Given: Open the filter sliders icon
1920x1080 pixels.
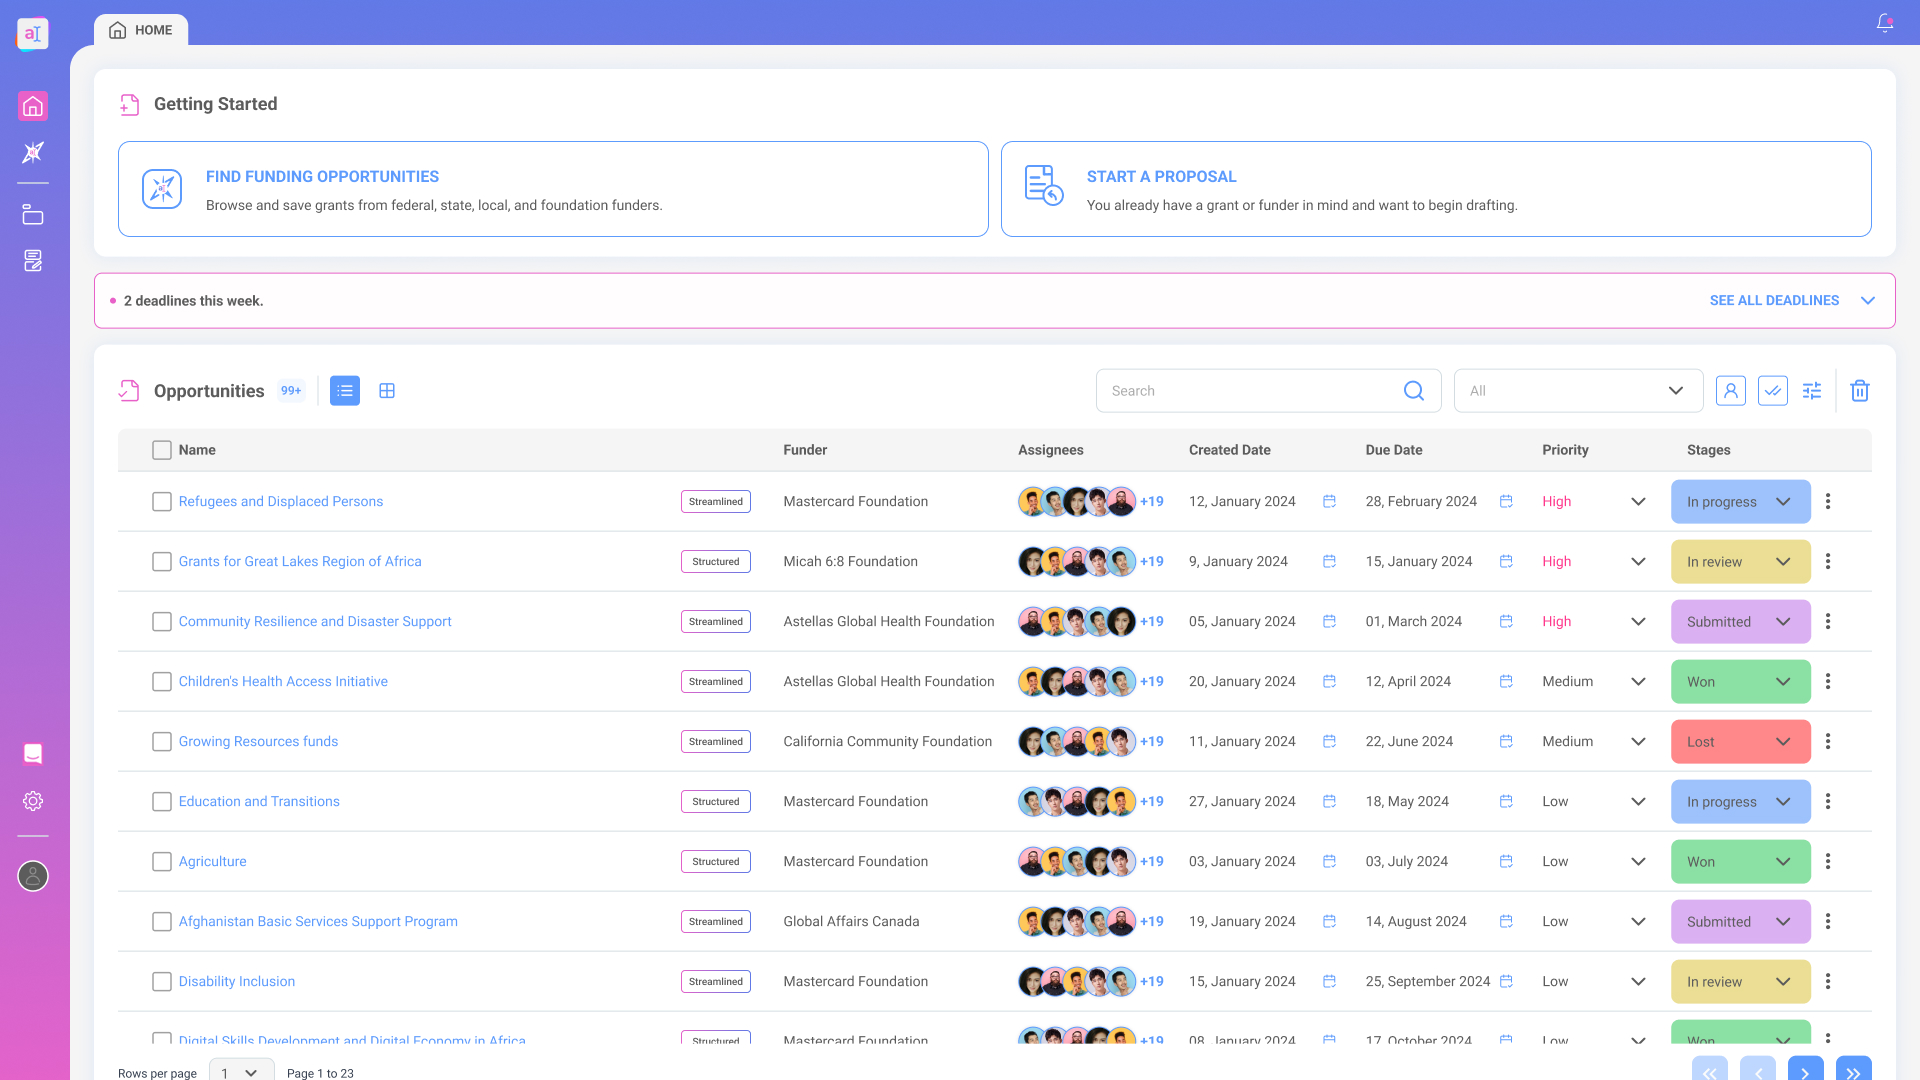Looking at the screenshot, I should tap(1812, 391).
